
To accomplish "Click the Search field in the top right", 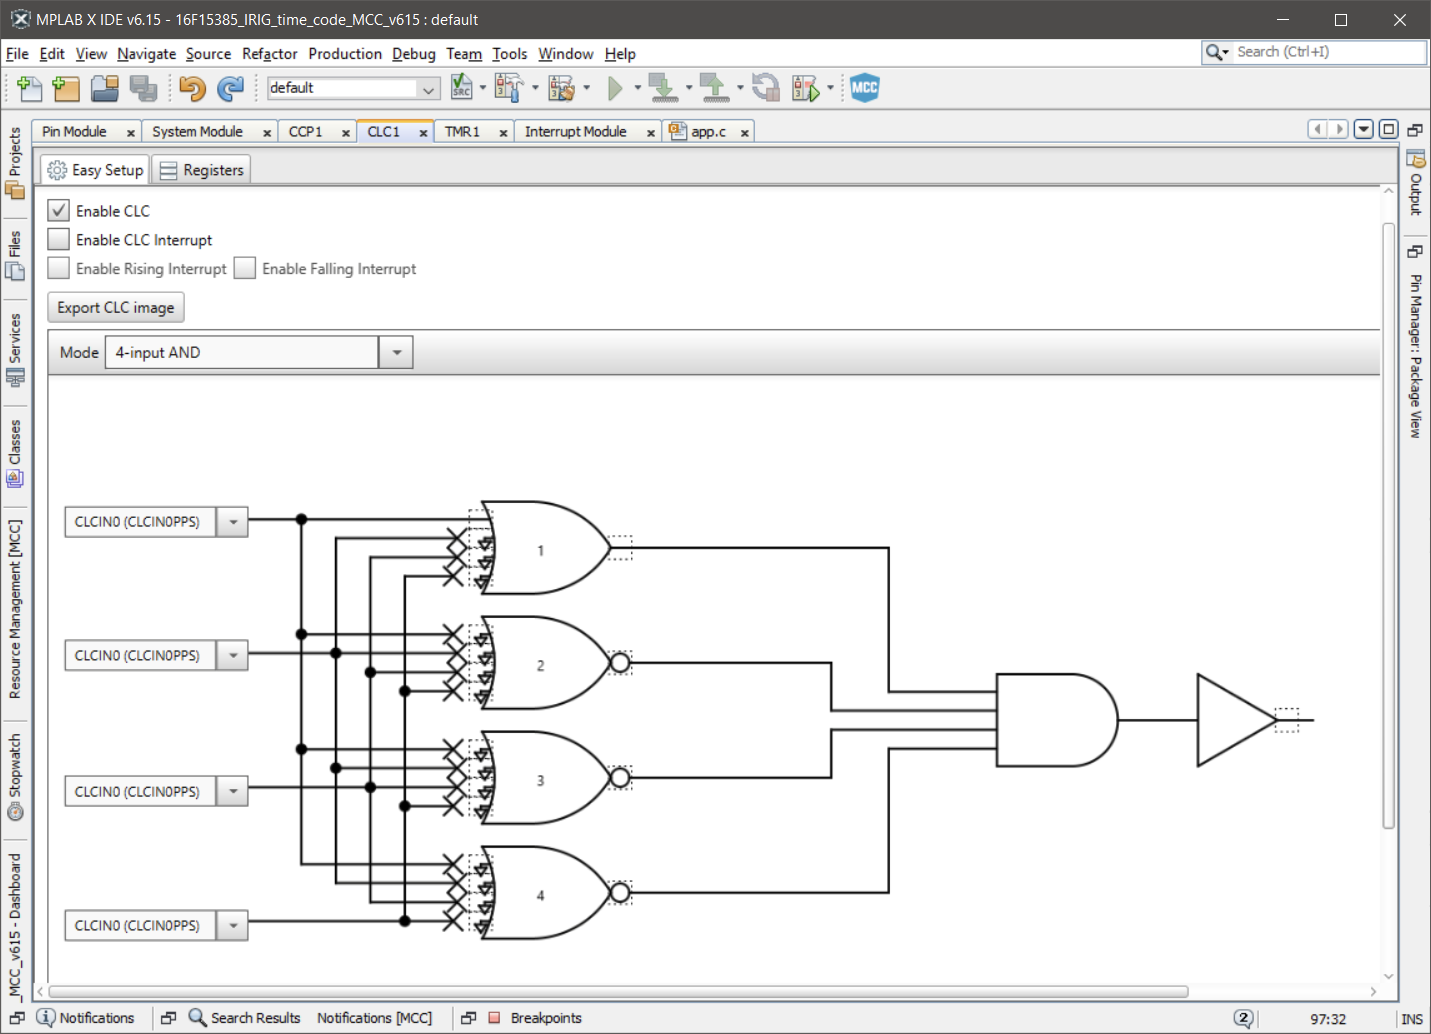I will [1326, 52].
